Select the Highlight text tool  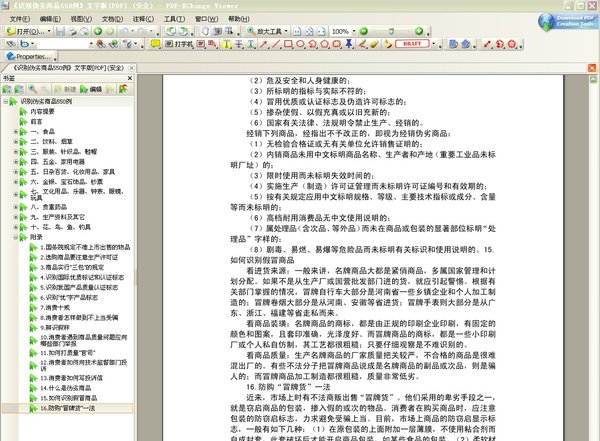click(x=227, y=44)
